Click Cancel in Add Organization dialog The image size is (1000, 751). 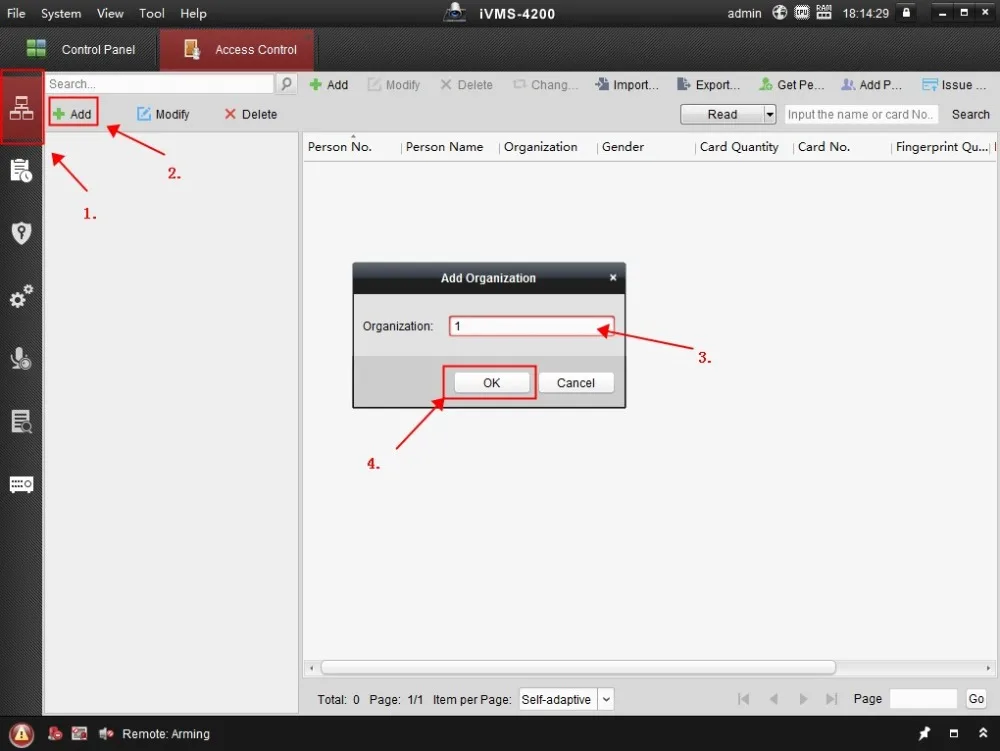pos(576,383)
